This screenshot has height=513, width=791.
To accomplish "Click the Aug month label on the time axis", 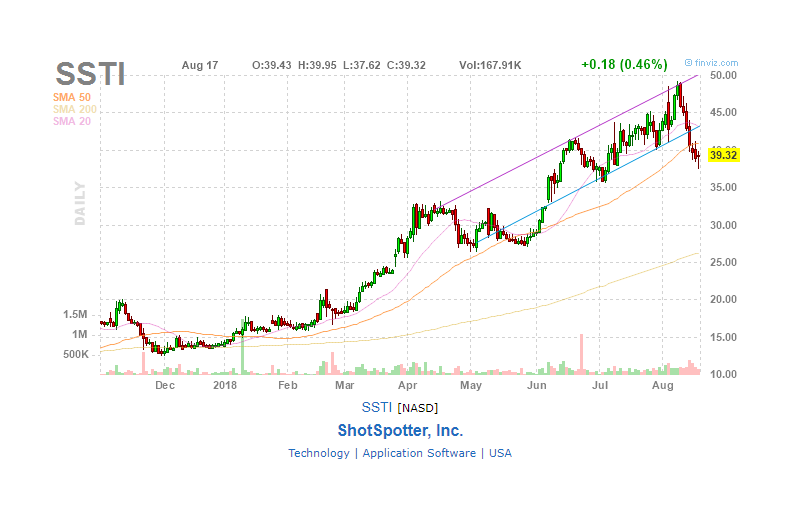I will [663, 385].
